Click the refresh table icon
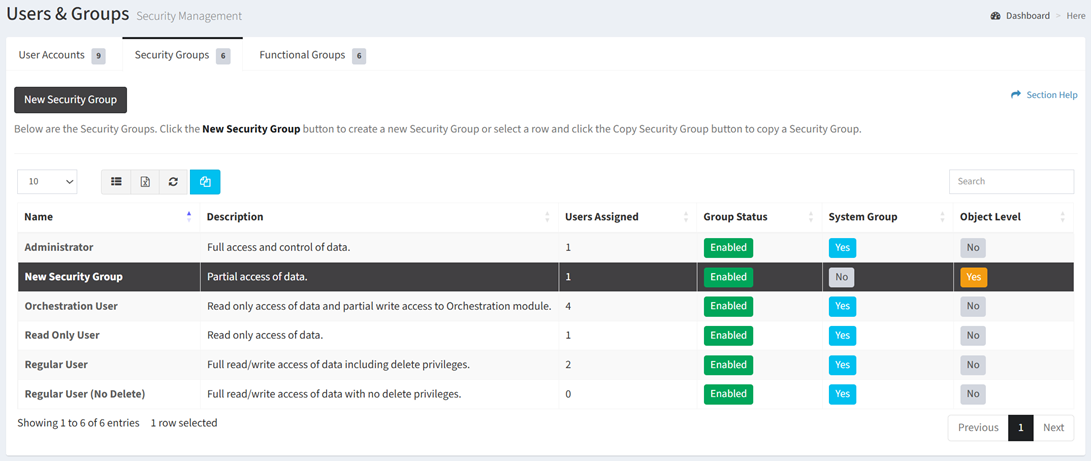The width and height of the screenshot is (1091, 461). coord(174,181)
